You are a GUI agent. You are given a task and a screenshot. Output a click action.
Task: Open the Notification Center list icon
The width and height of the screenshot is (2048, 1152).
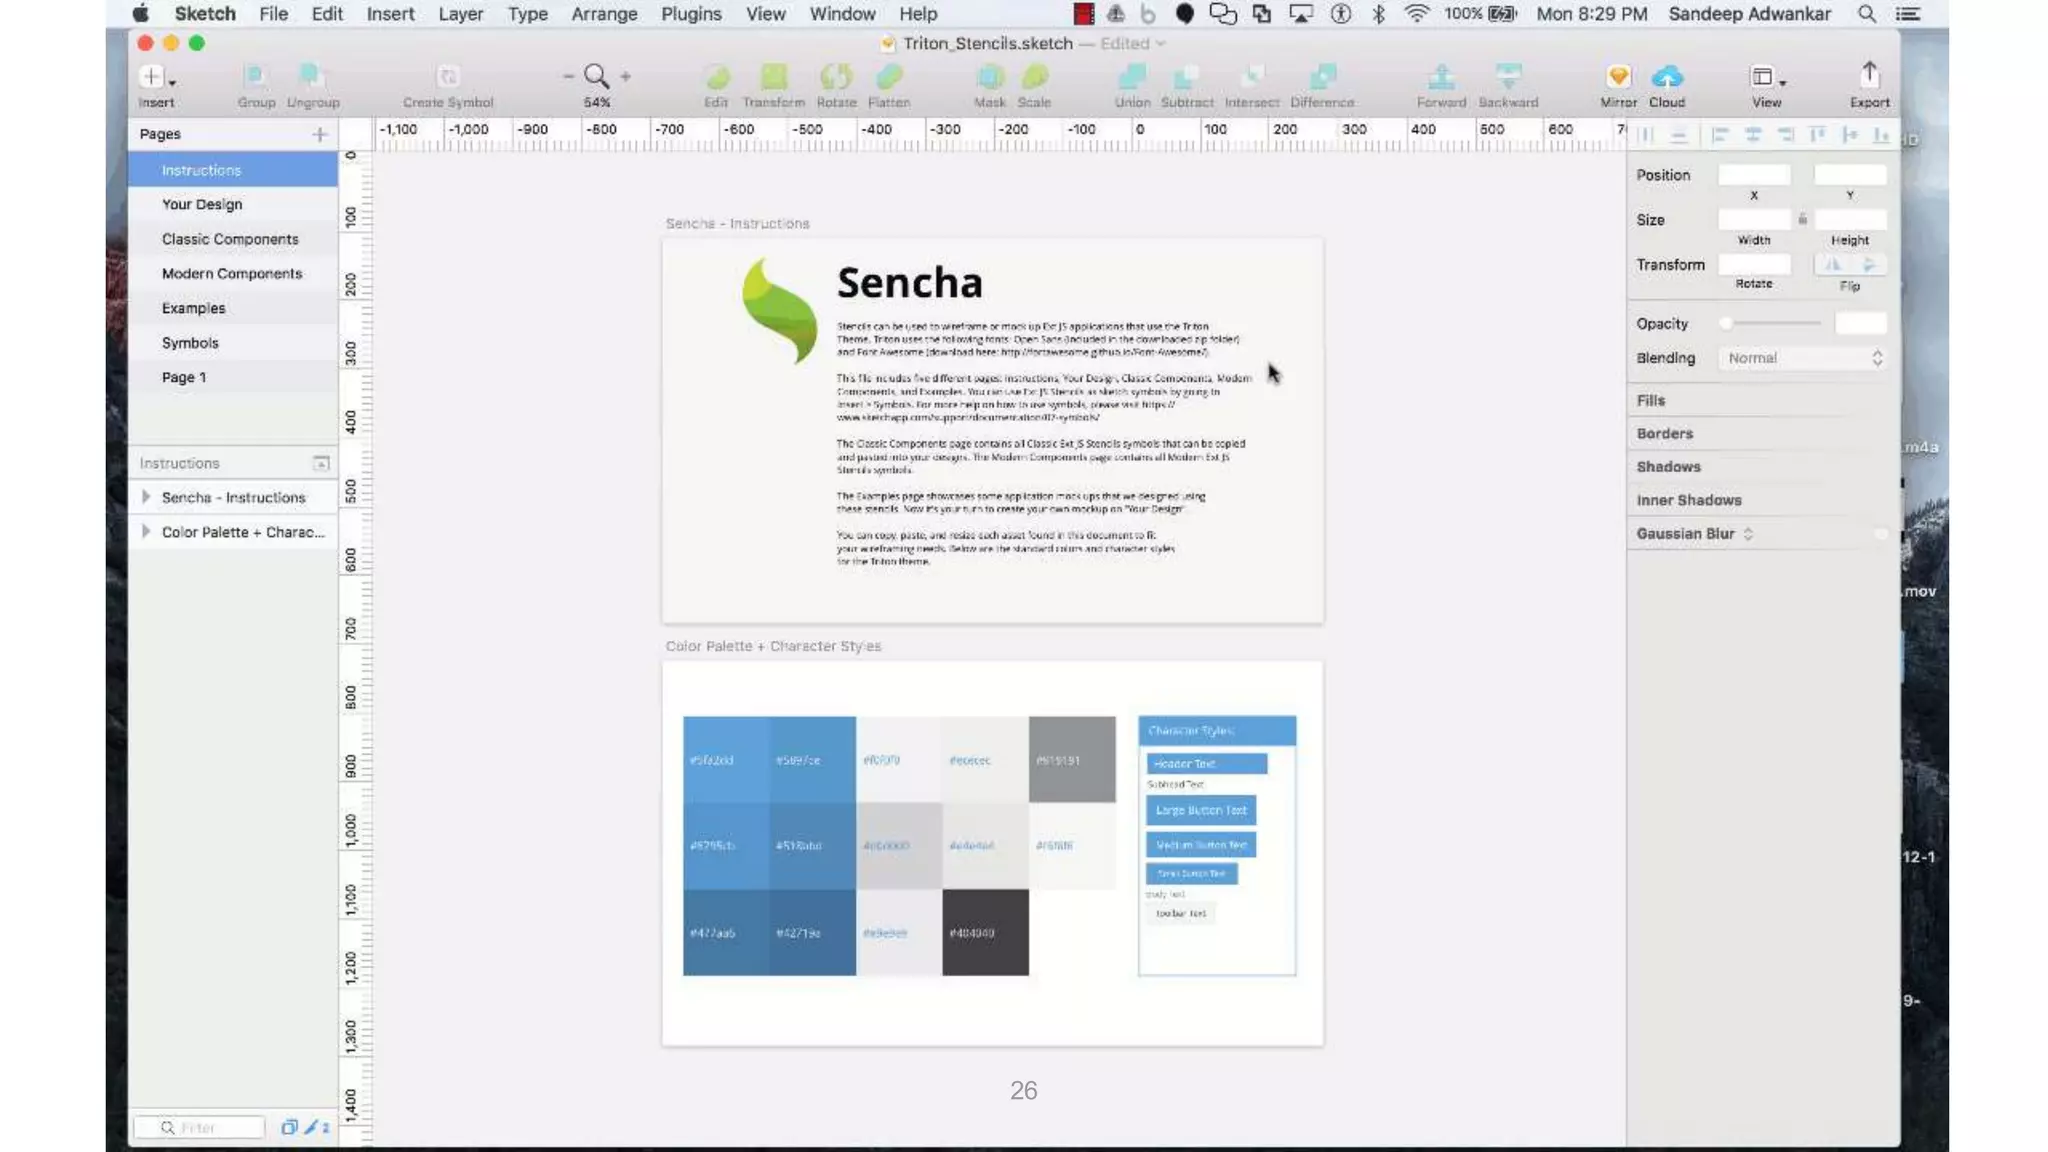click(1908, 14)
